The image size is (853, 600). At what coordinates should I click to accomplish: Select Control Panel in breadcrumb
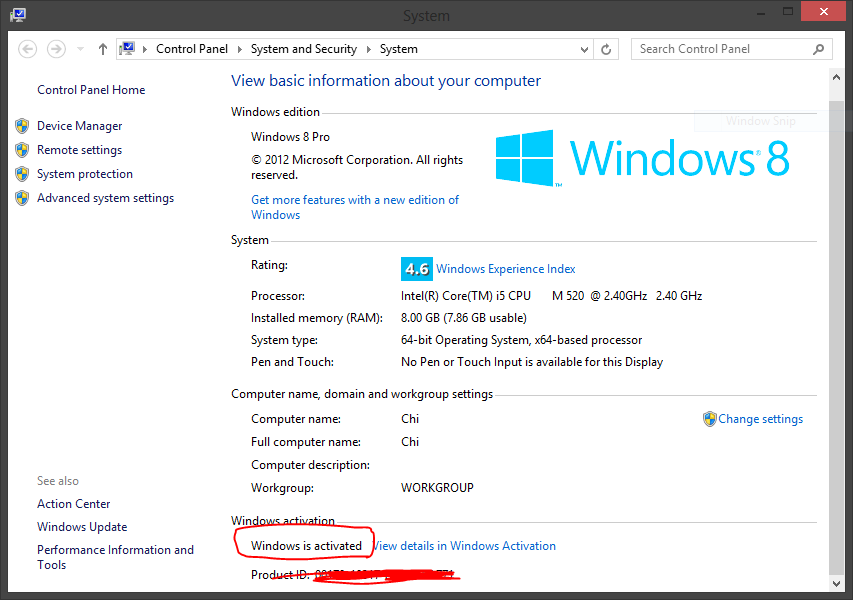click(191, 49)
